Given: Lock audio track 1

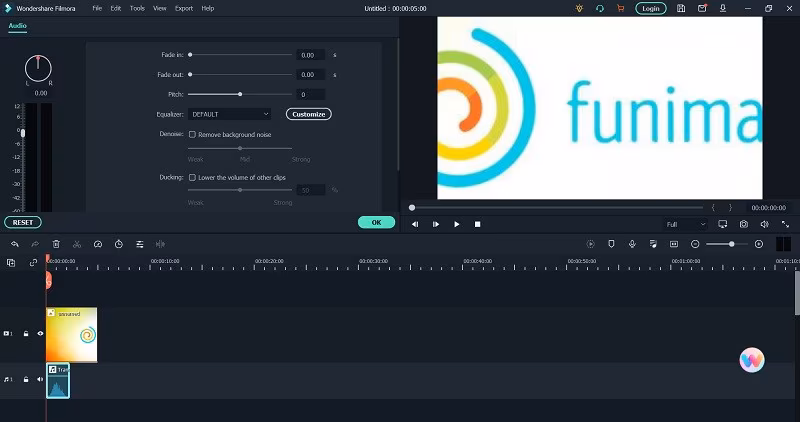Looking at the screenshot, I should coord(26,380).
